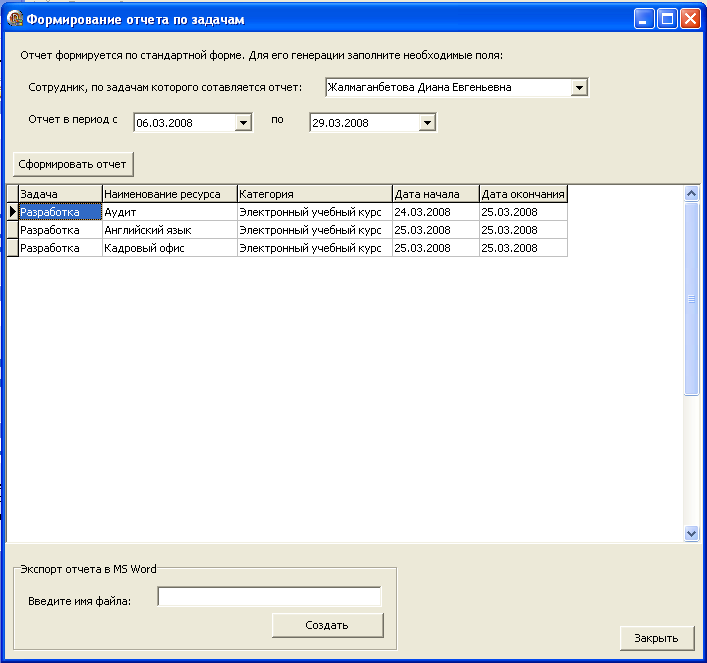The image size is (707, 663).
Task: Open the employee name dropdown arrow
Action: point(579,87)
